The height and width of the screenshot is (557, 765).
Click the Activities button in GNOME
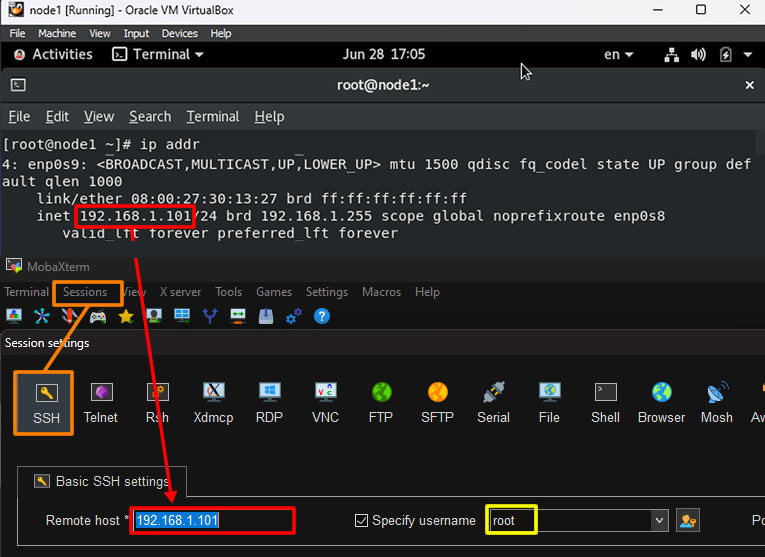pos(53,54)
